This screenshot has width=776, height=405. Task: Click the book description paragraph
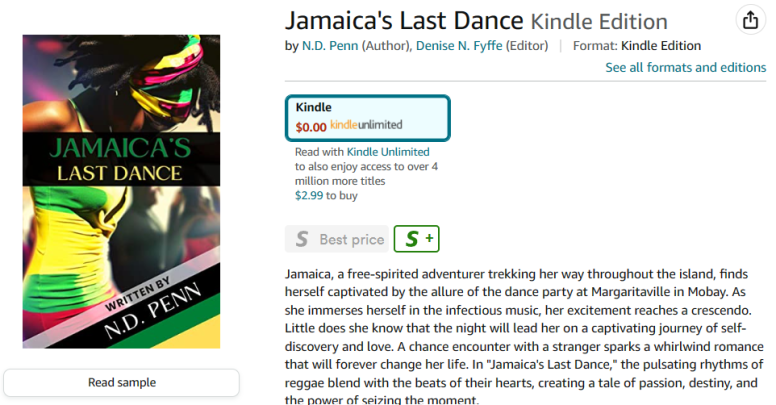point(524,336)
